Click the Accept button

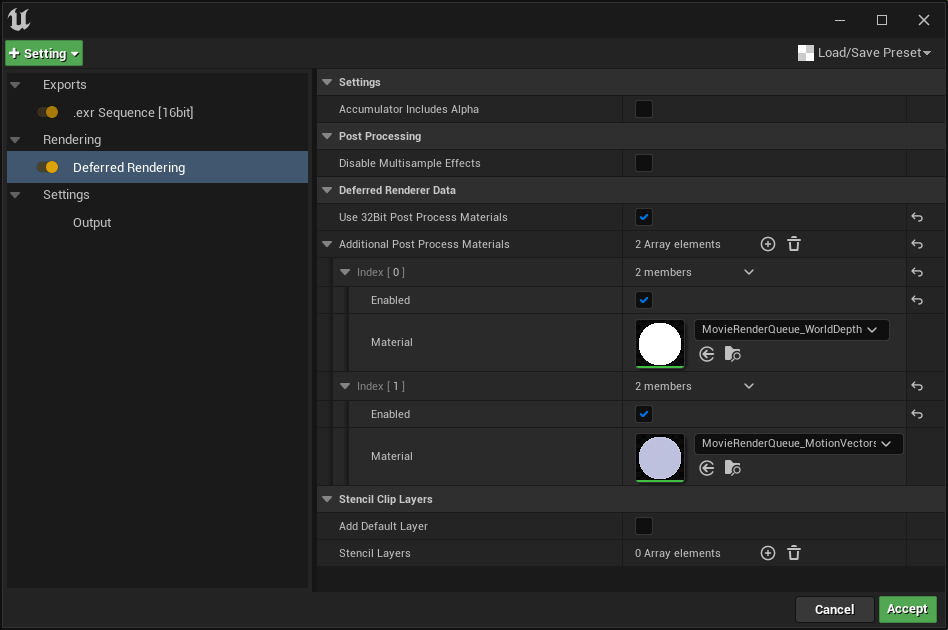[x=907, y=609]
